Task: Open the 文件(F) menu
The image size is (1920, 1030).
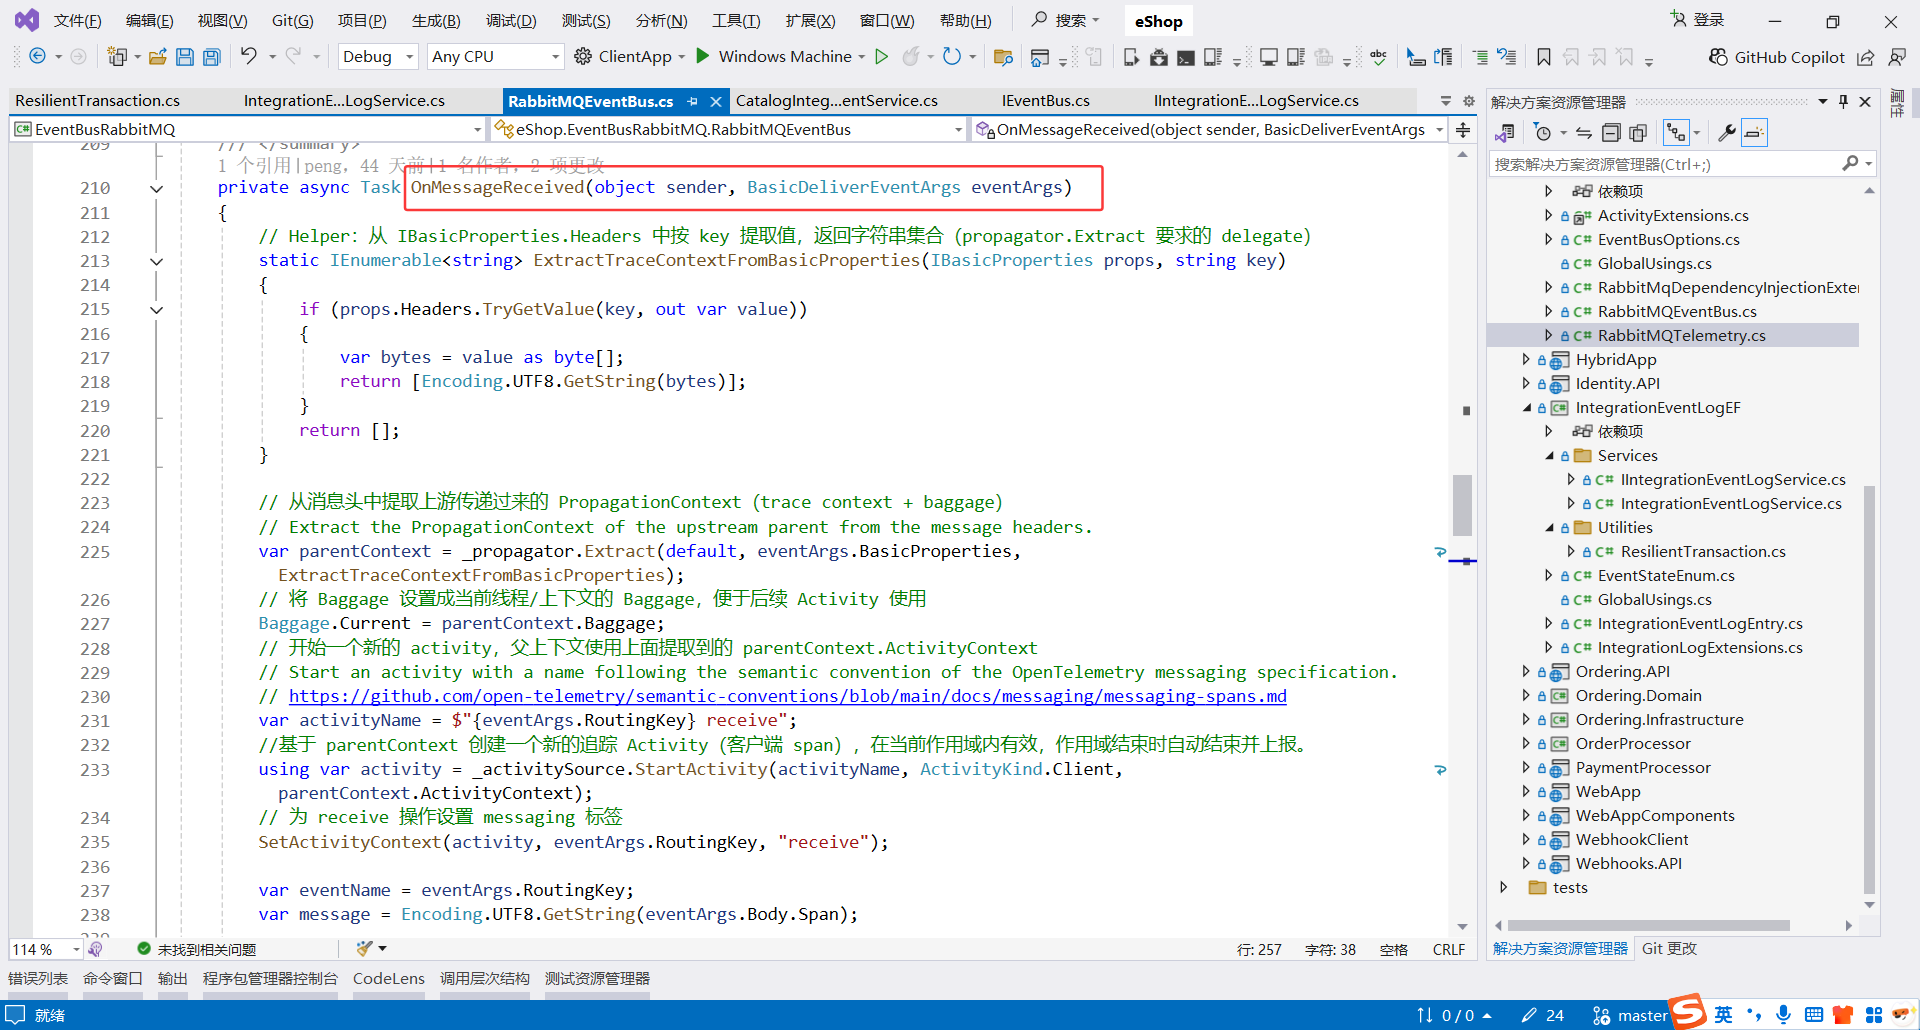Action: click(77, 21)
